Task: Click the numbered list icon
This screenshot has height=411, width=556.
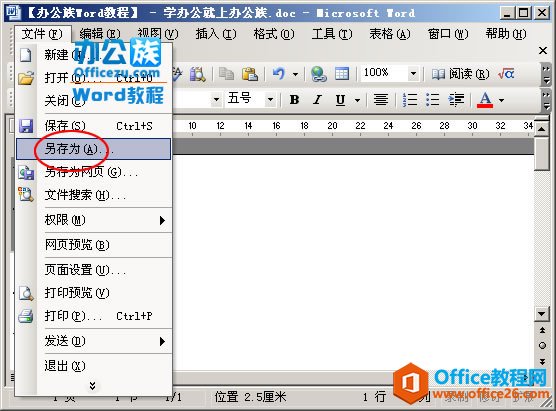Action: [409, 100]
